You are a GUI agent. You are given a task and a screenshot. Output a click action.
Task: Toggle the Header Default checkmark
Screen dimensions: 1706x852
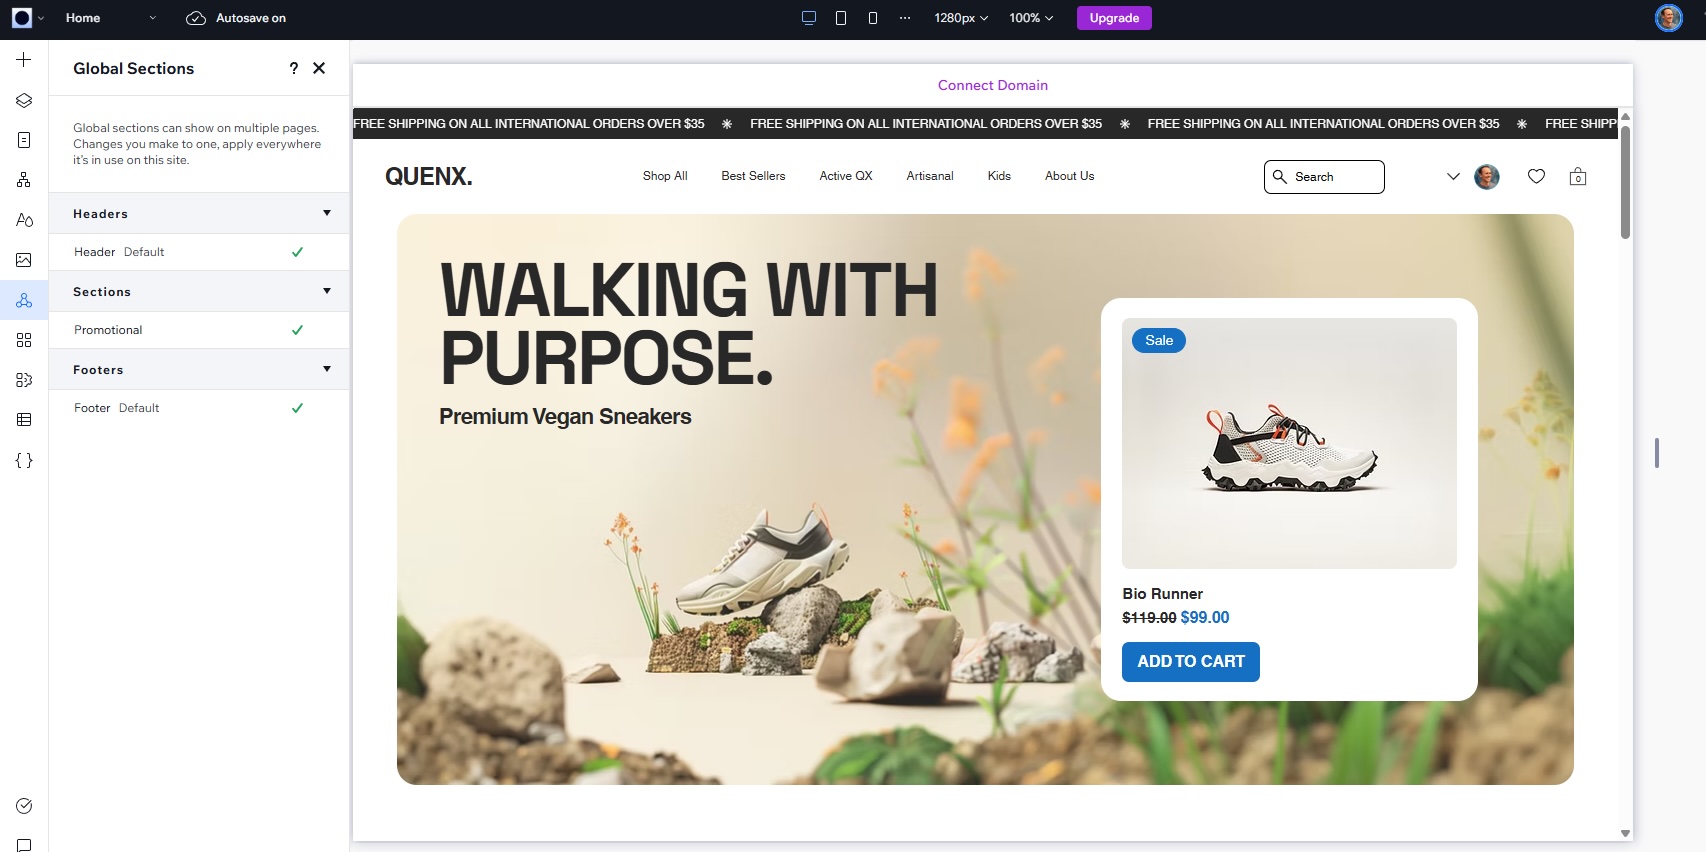tap(297, 252)
